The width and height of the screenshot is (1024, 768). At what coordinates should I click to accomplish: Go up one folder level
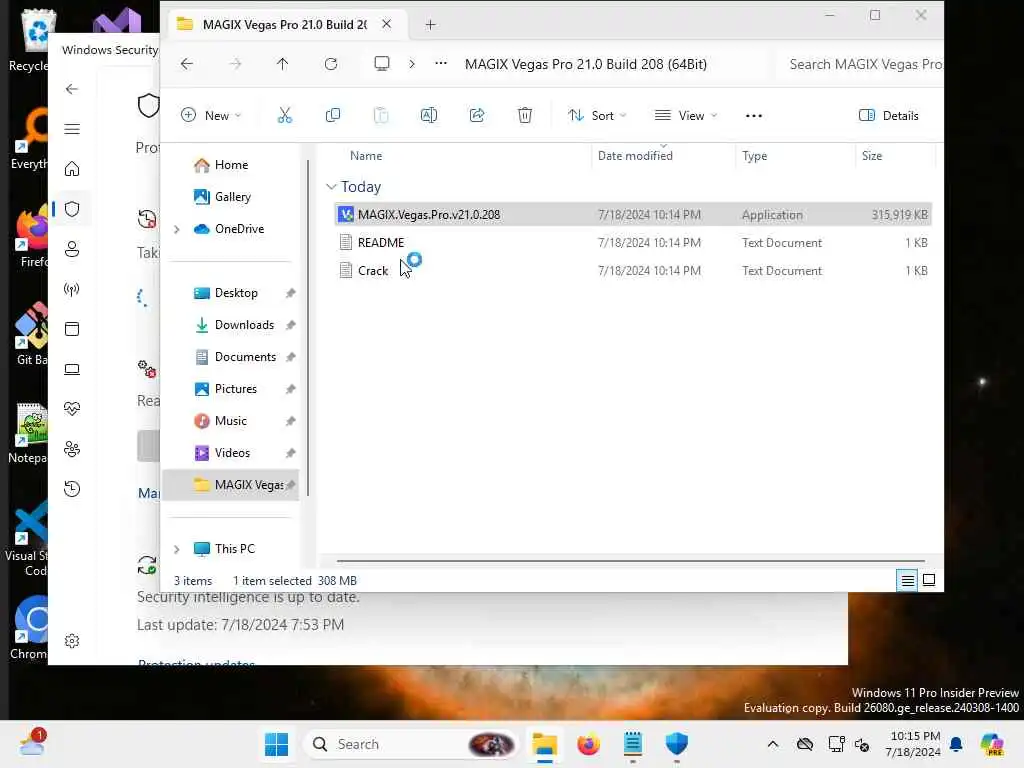(282, 64)
